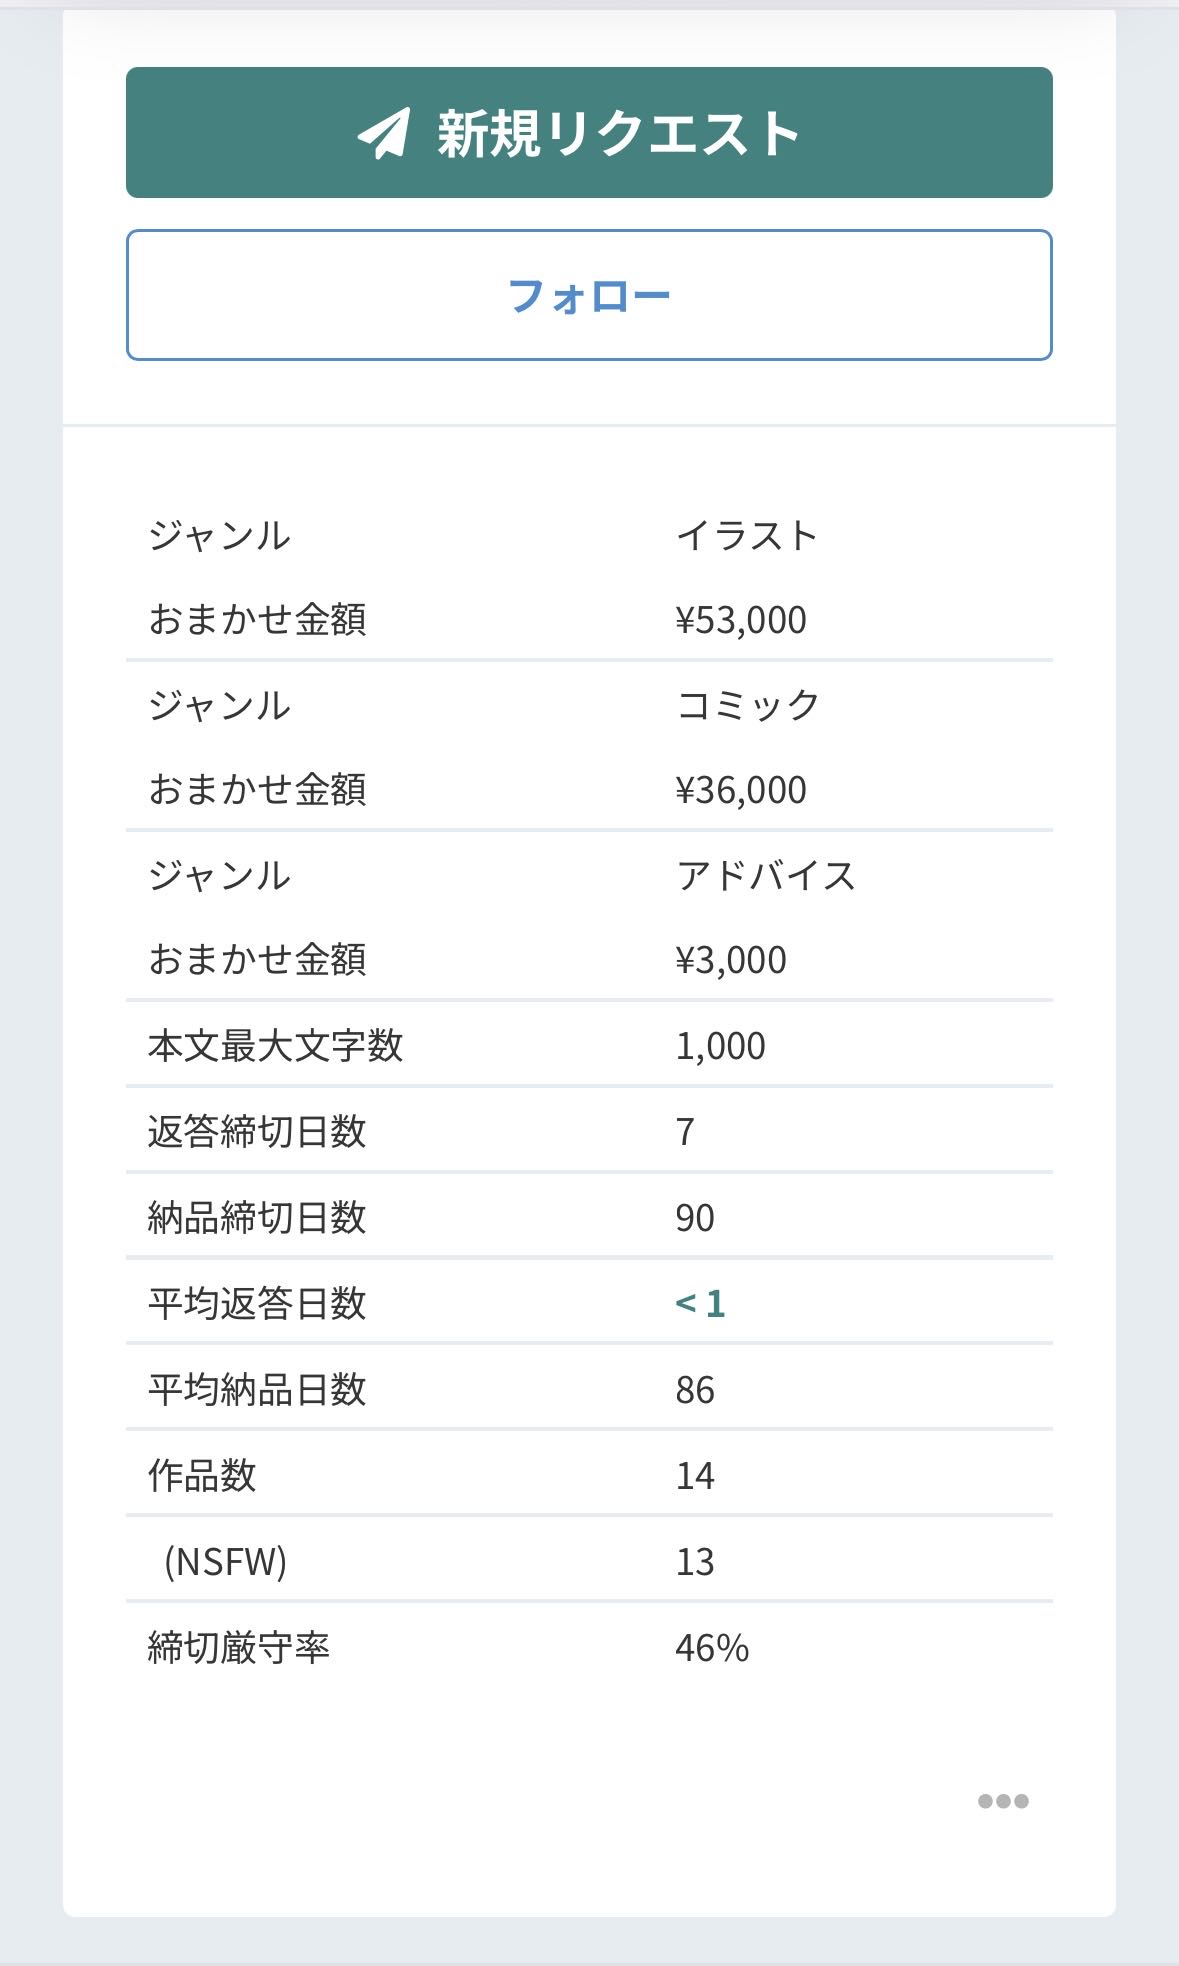
Task: Click the 1,000 max character count value
Action: 720,1046
